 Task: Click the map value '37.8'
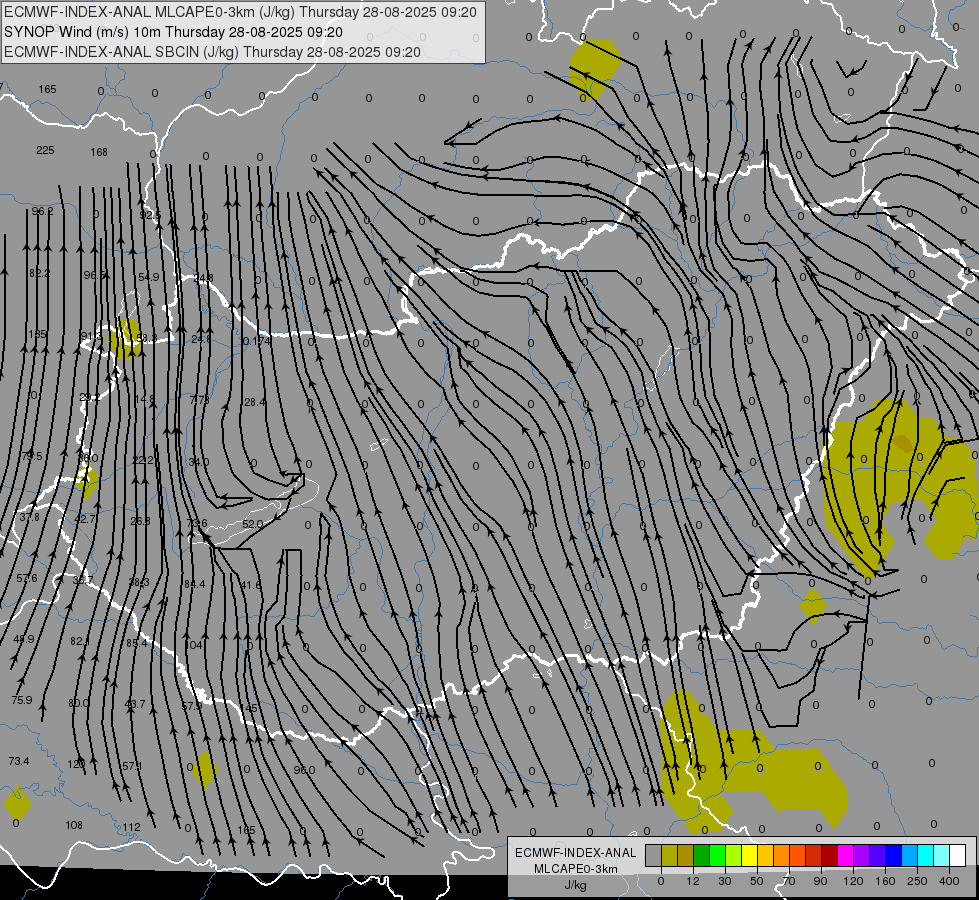pyautogui.click(x=29, y=517)
